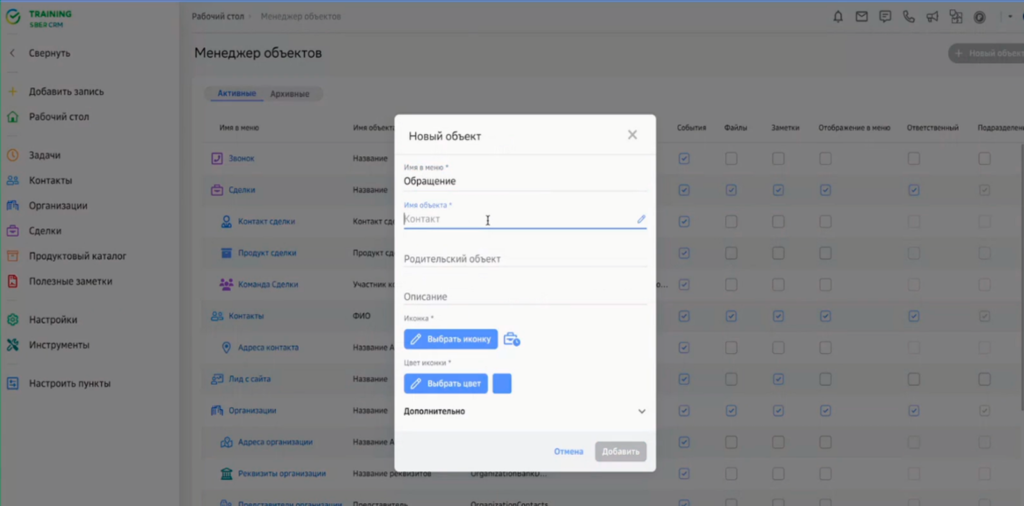This screenshot has height=506, width=1024.
Task: Switch to the Активные tab
Action: point(236,94)
